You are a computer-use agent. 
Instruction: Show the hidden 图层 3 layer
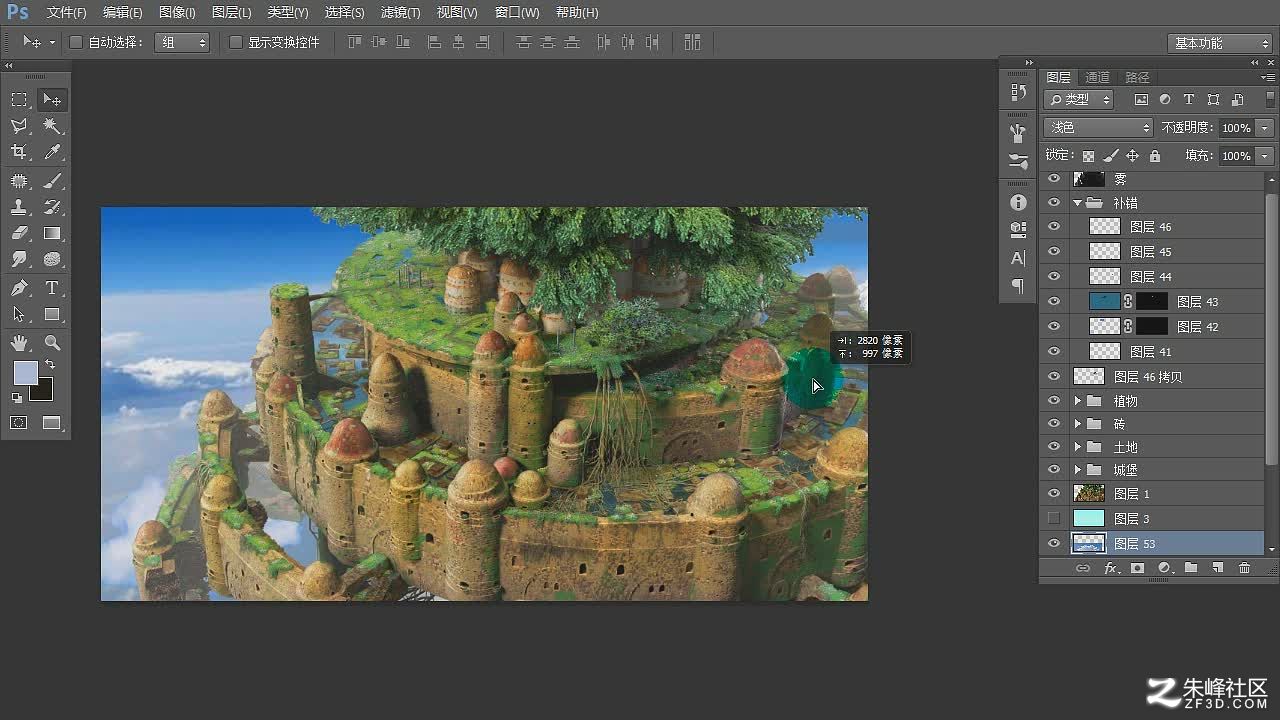coord(1053,518)
